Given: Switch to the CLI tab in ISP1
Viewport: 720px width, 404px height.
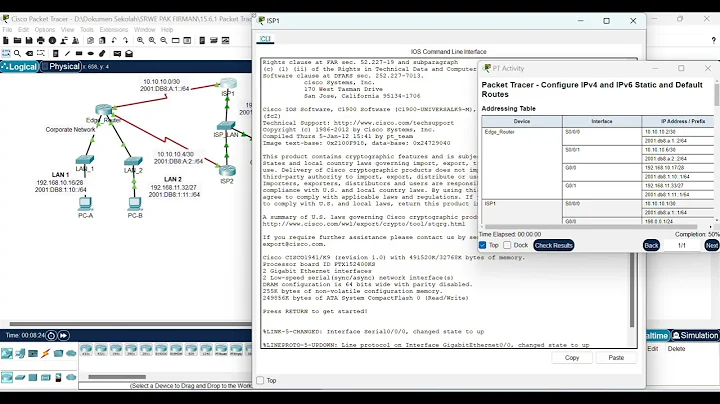Looking at the screenshot, I should point(265,39).
